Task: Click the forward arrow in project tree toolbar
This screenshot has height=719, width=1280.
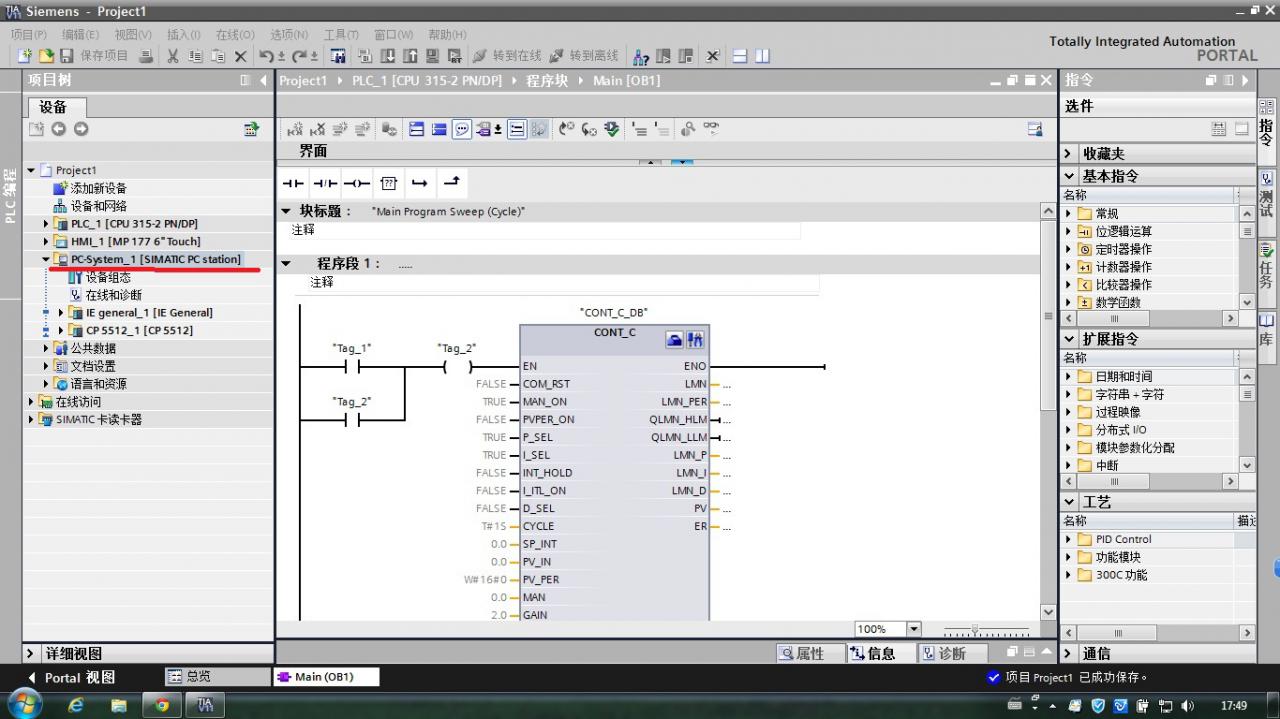Action: (x=81, y=129)
